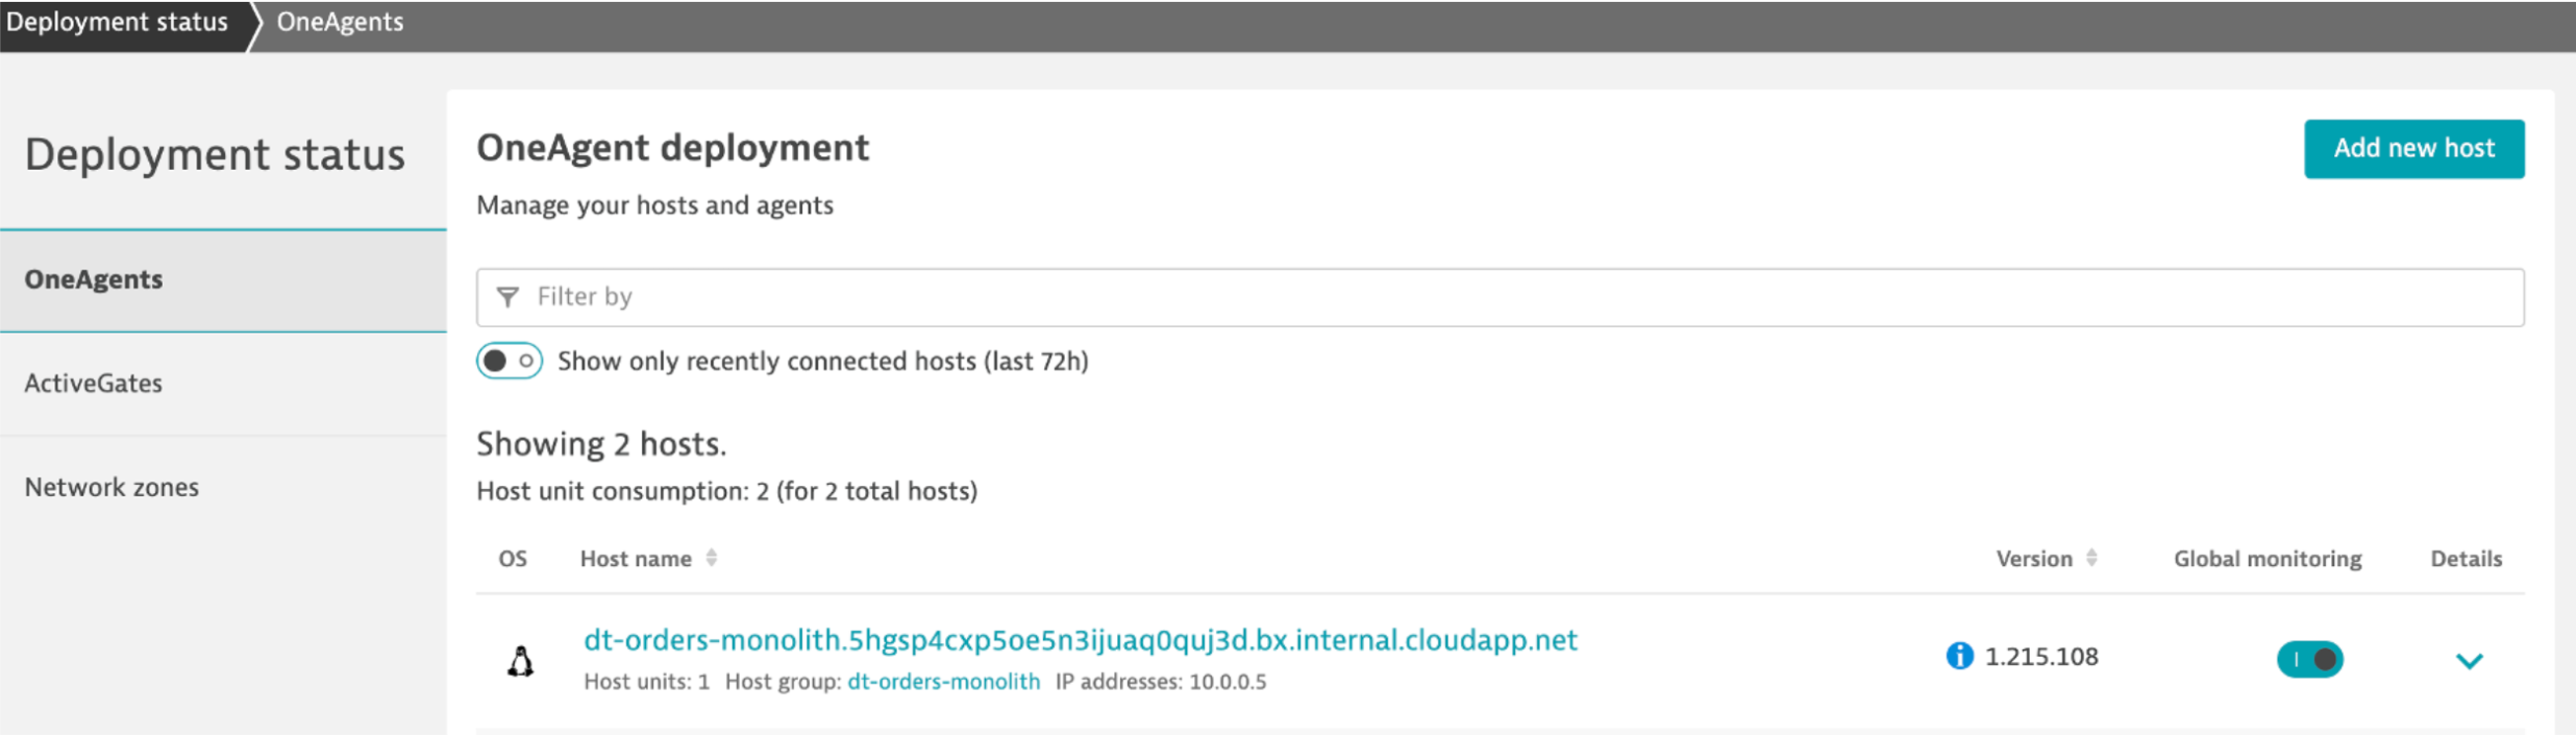
Task: Click the Global monitoring column header
Action: coord(2267,559)
